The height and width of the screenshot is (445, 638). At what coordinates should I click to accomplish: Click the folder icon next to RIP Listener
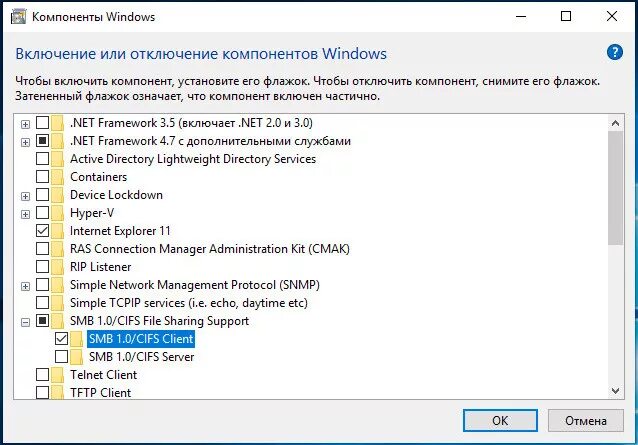pos(57,267)
